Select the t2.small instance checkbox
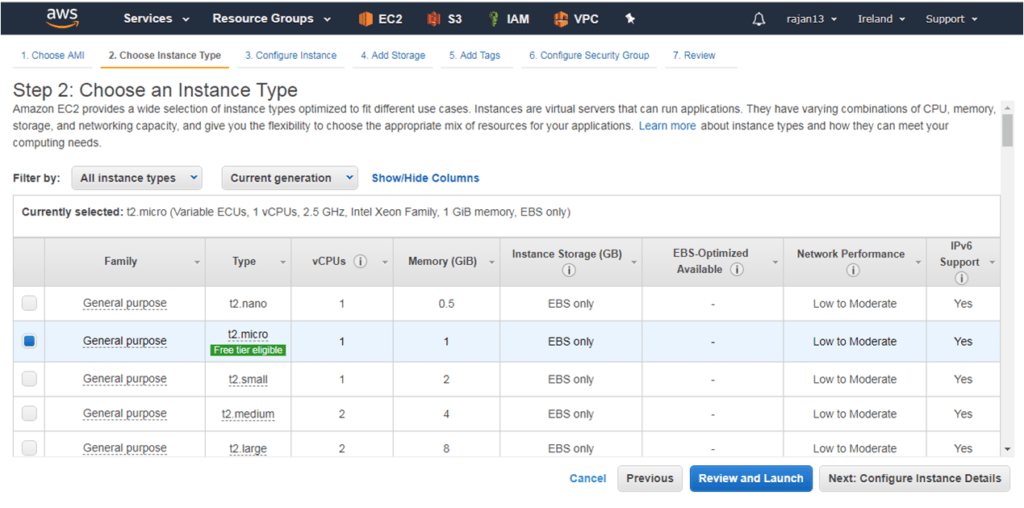The image size is (1024, 508). click(29, 379)
